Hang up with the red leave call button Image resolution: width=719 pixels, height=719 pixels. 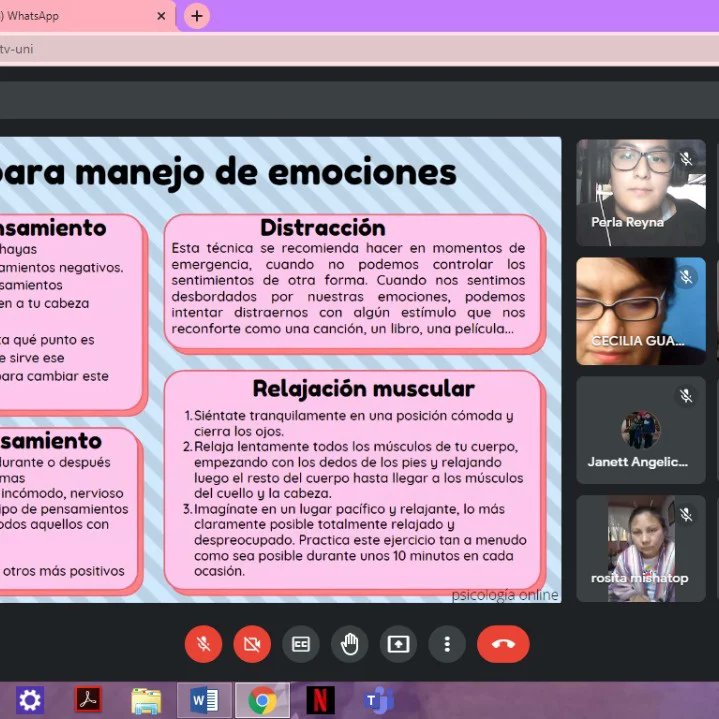pos(503,644)
